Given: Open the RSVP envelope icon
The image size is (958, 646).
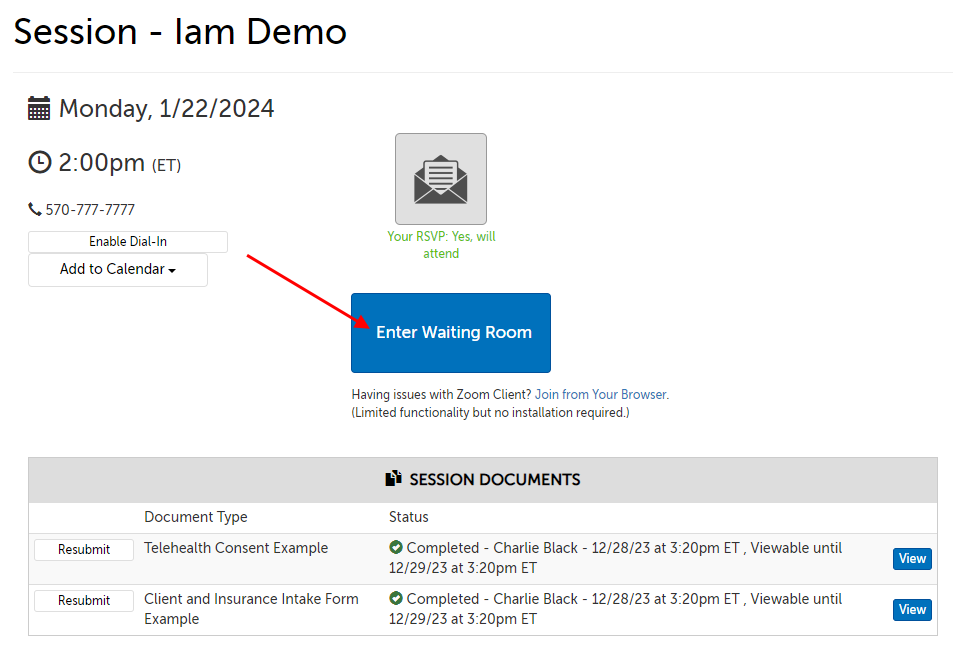Looking at the screenshot, I should pos(441,179).
